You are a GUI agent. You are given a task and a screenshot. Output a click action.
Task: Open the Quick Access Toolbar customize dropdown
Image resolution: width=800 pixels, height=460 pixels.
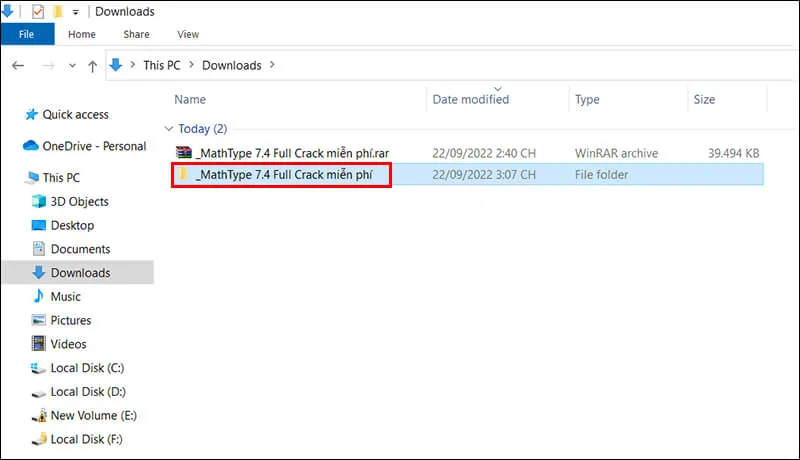pyautogui.click(x=76, y=12)
